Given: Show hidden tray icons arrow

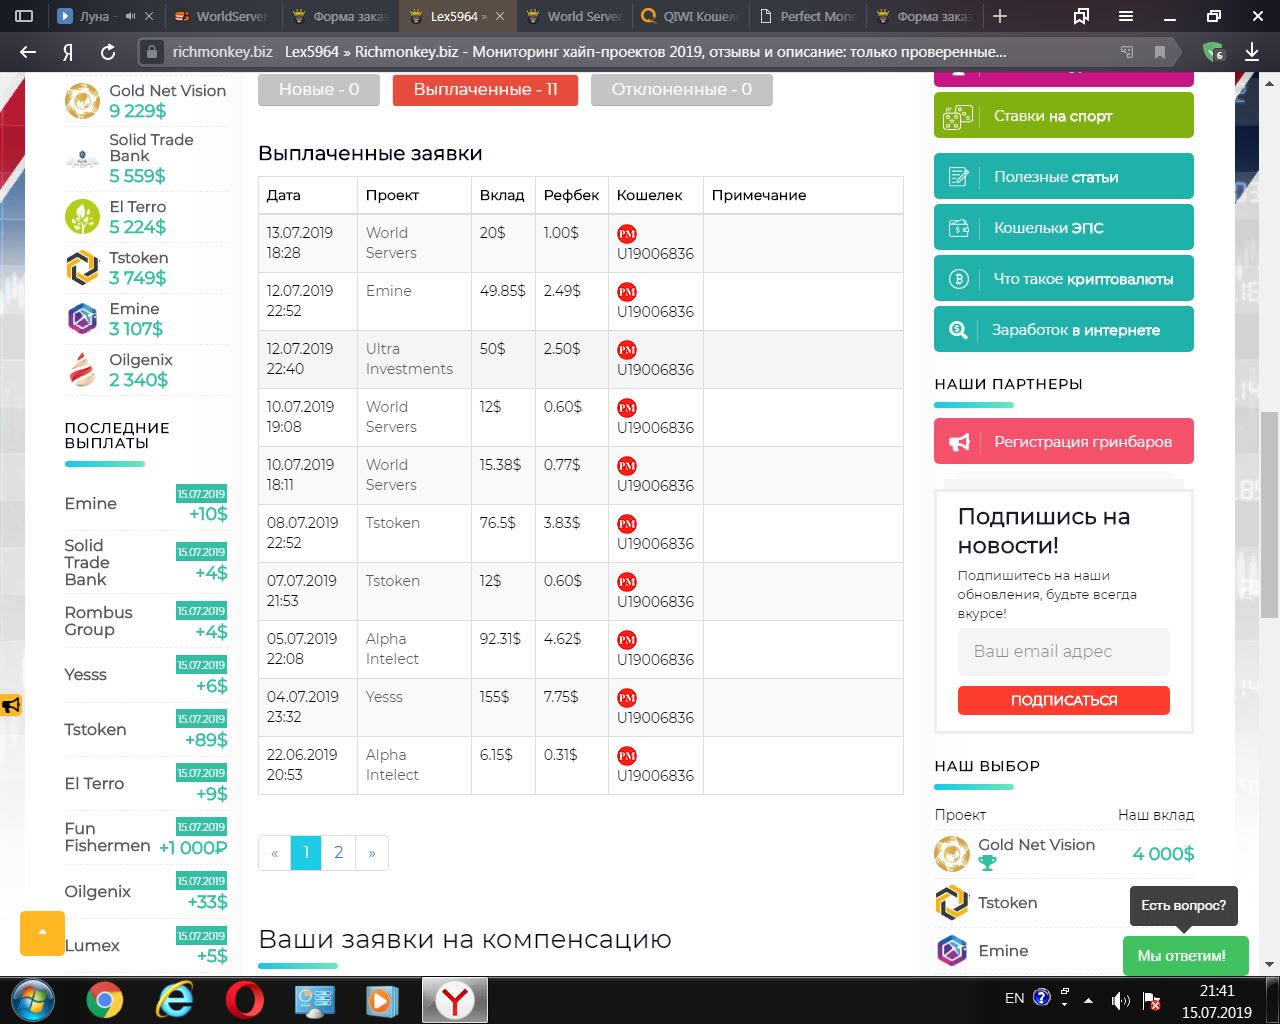Looking at the screenshot, I should pos(1088,999).
